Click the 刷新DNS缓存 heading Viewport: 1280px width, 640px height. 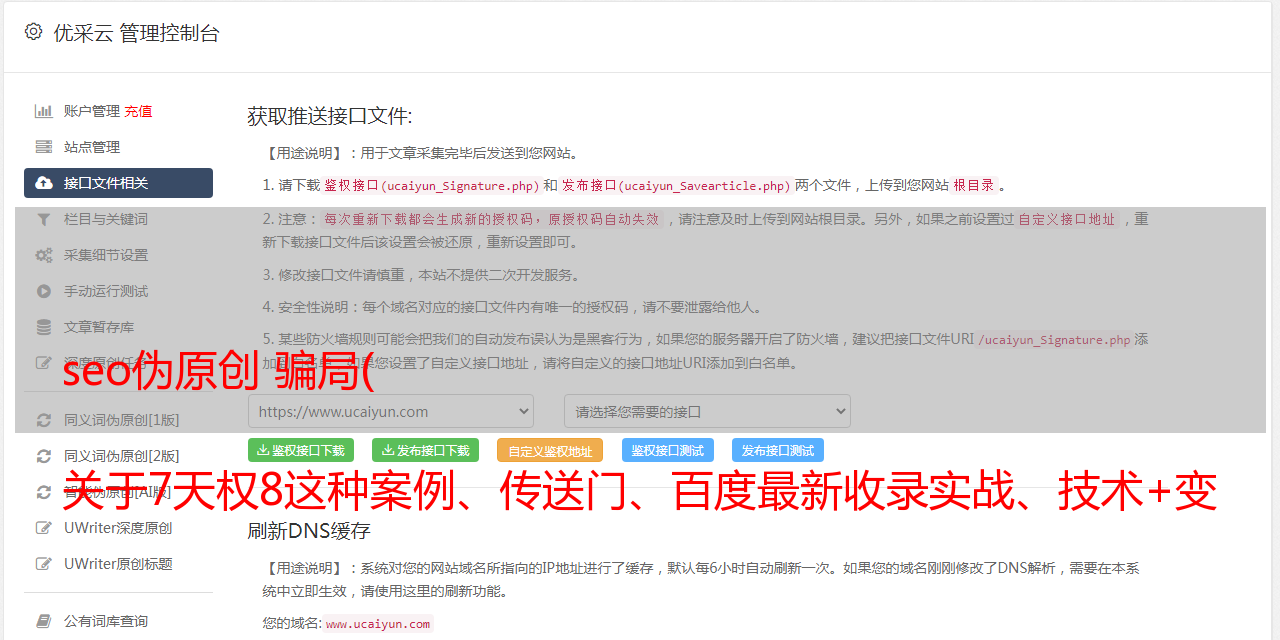point(309,530)
